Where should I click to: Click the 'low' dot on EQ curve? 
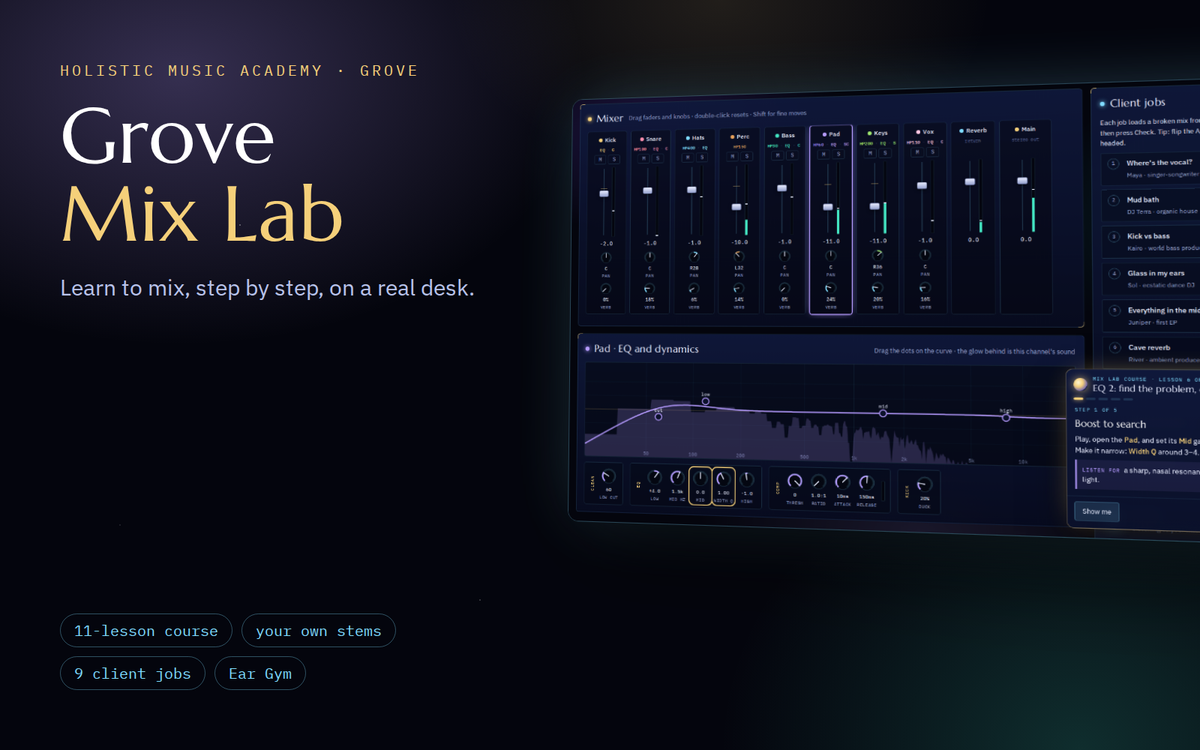click(705, 400)
